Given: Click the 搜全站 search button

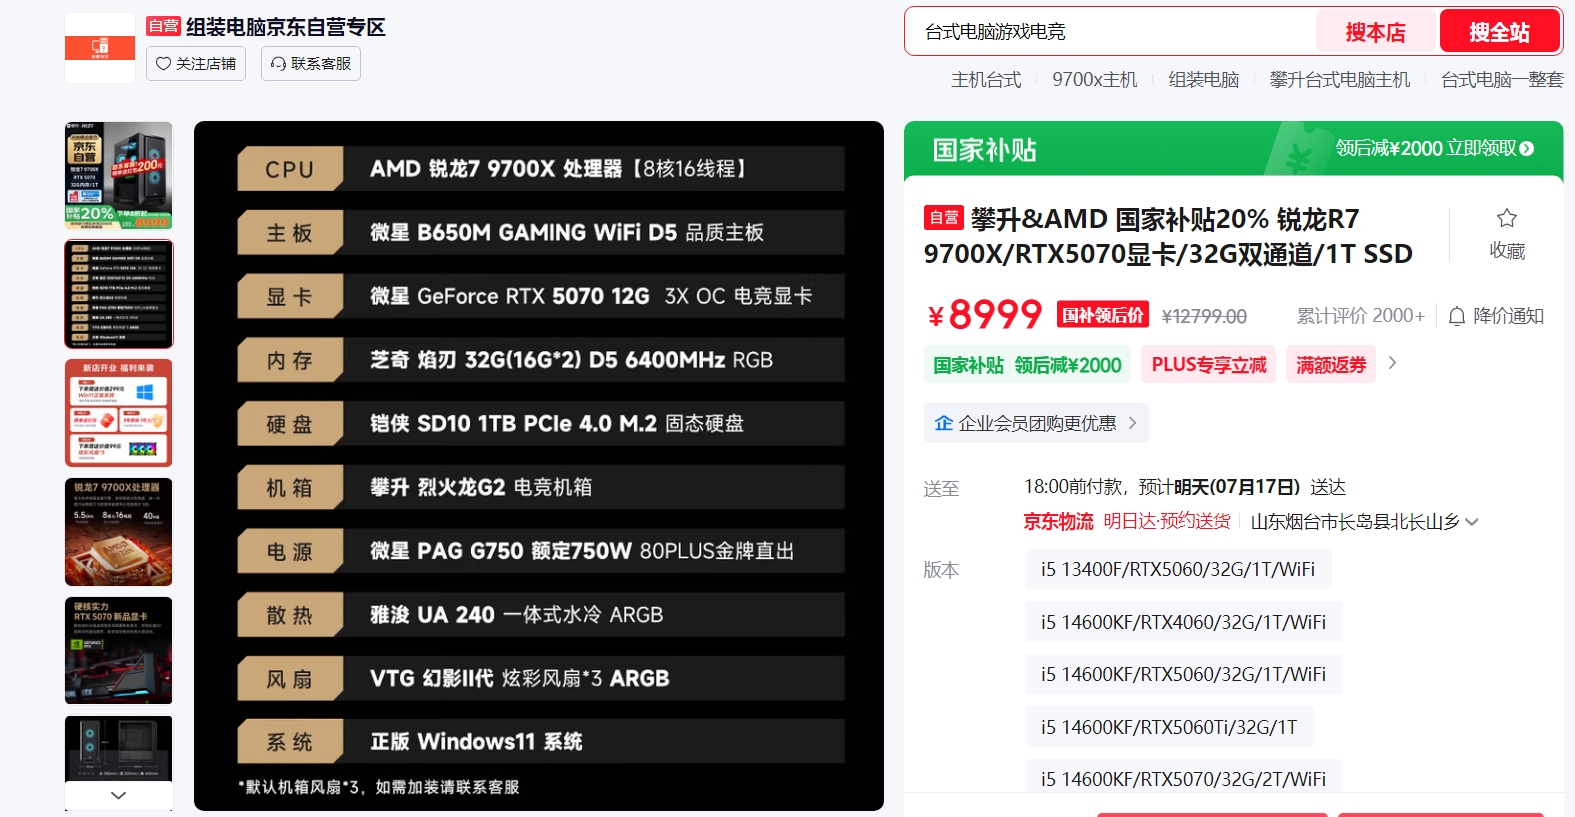Looking at the screenshot, I should coord(1499,32).
